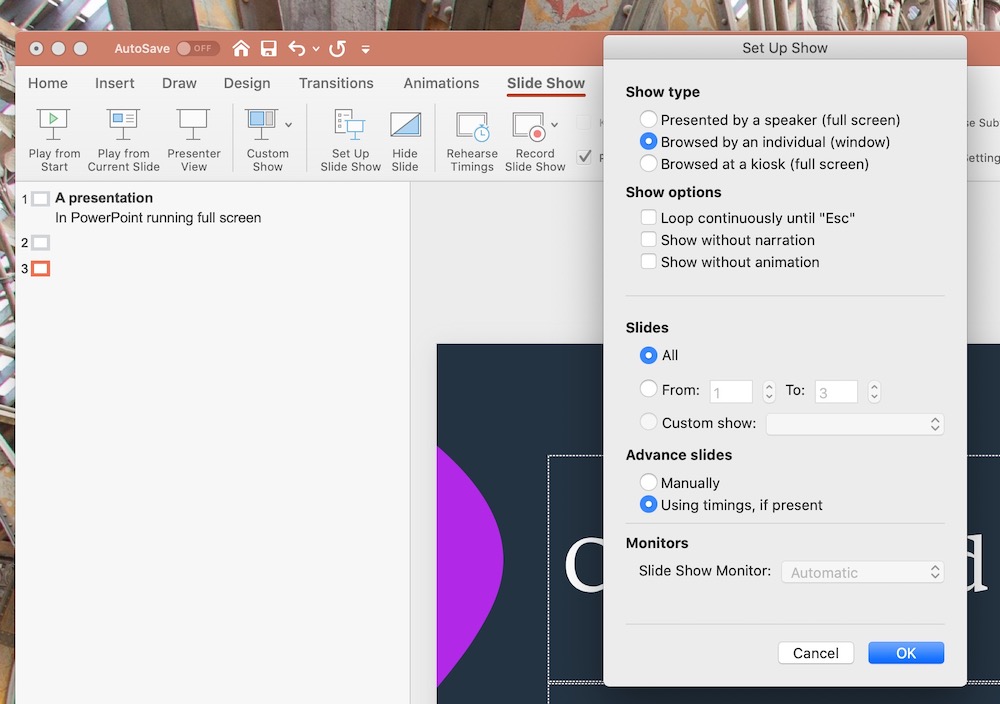Click Cancel in Set Up Show
The width and height of the screenshot is (1000, 704).
(815, 653)
